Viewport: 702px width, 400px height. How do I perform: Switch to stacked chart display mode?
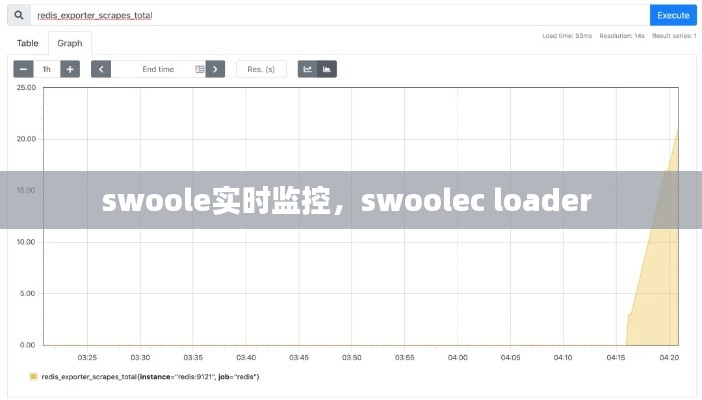click(x=327, y=69)
